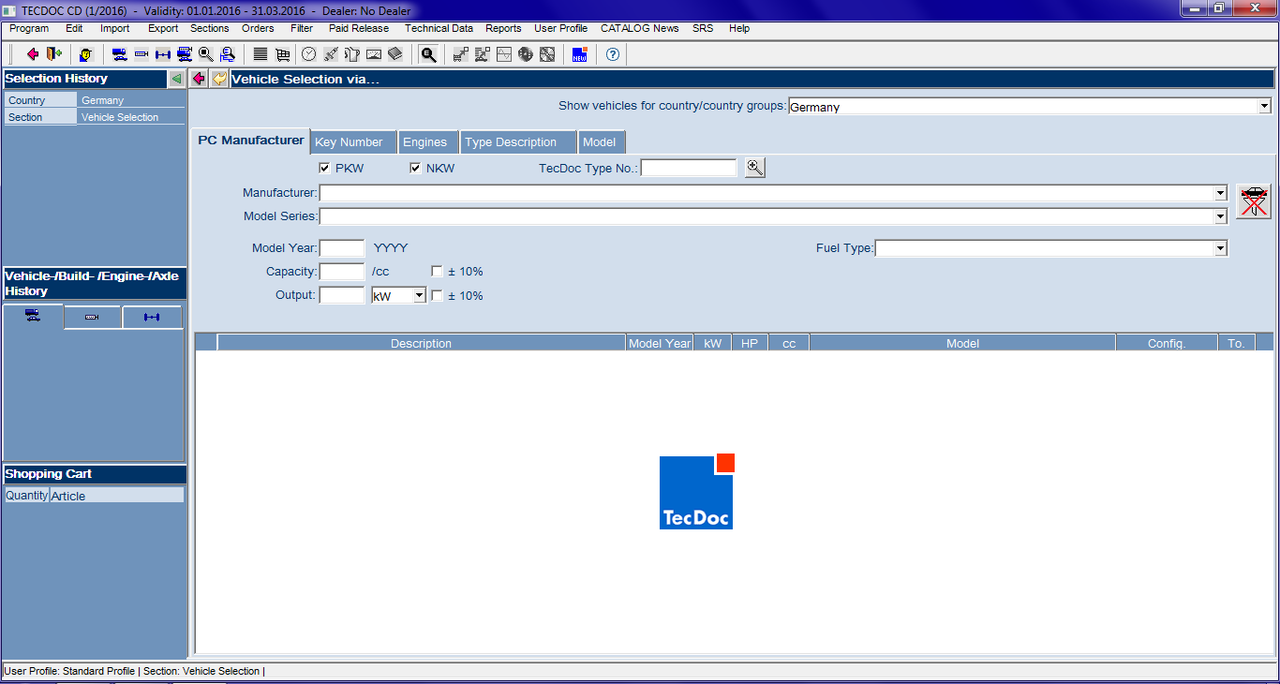Open the Sections menu
Screen dimensions: 1280x684
click(x=209, y=28)
